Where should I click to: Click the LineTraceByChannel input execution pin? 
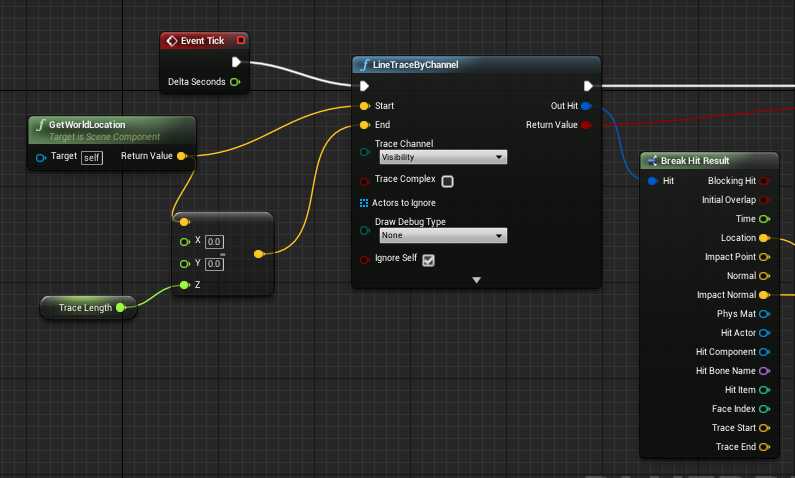[364, 86]
